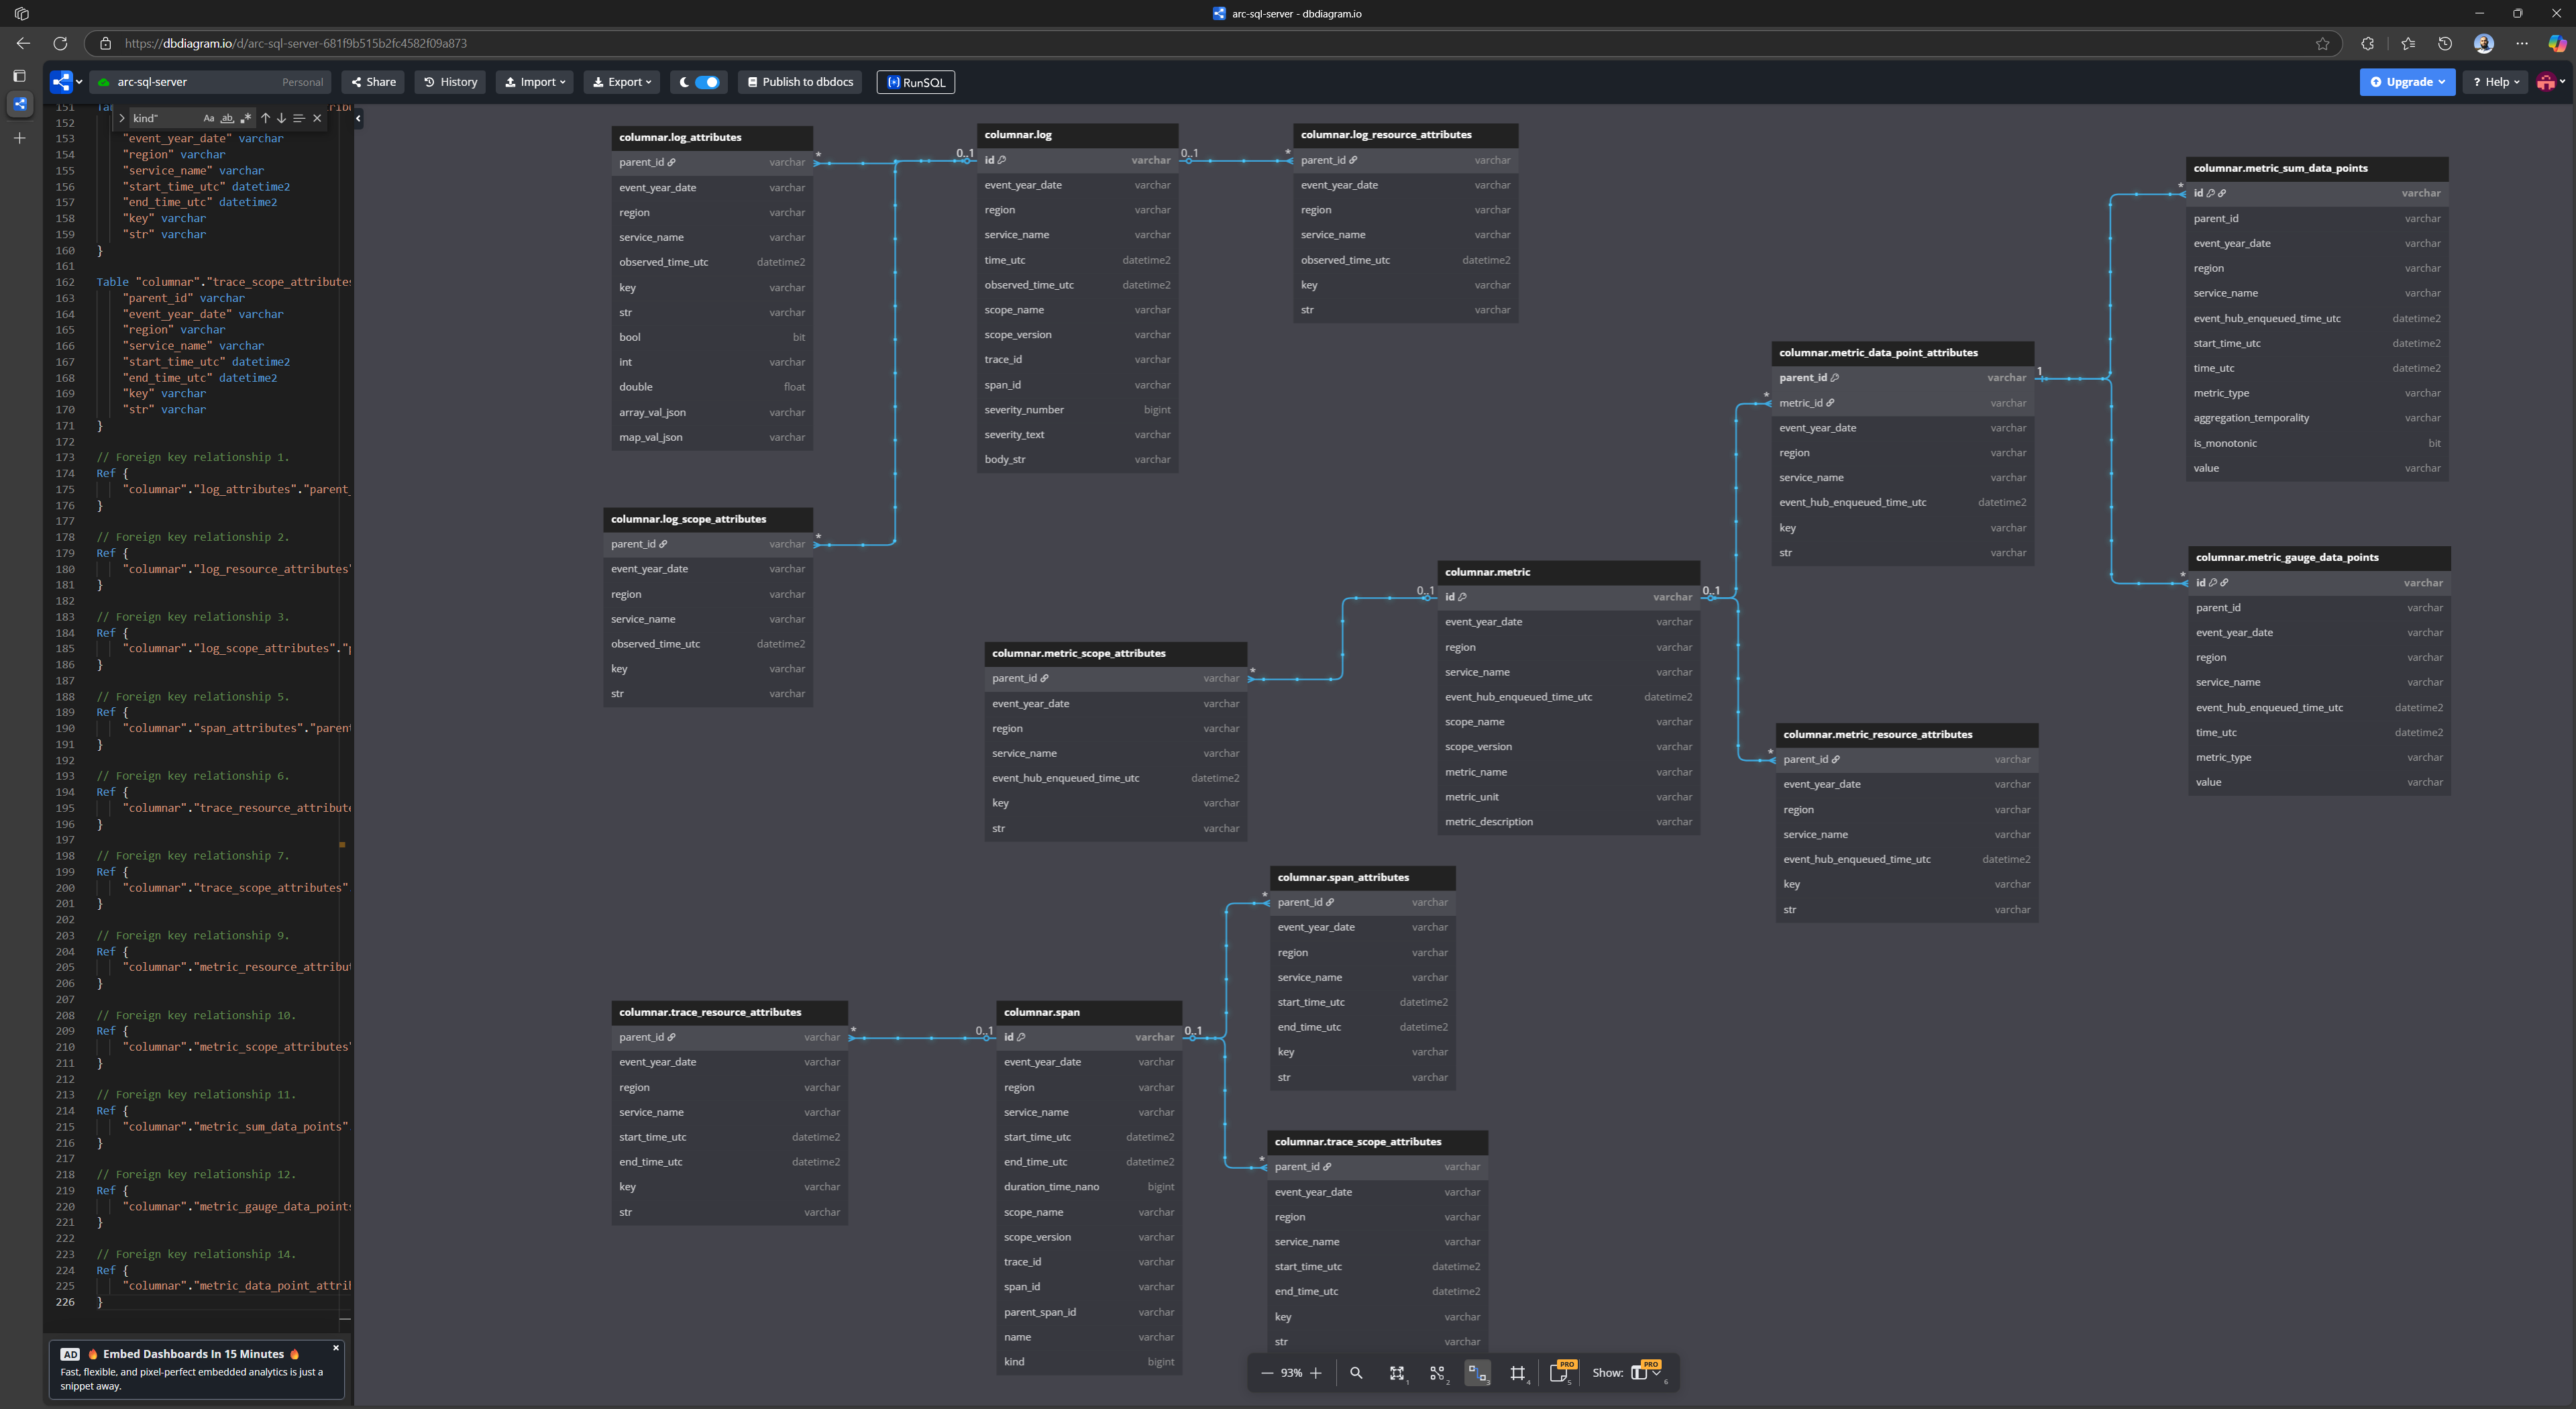Image resolution: width=2576 pixels, height=1409 pixels.
Task: View site information lock icon
Action: pos(105,43)
